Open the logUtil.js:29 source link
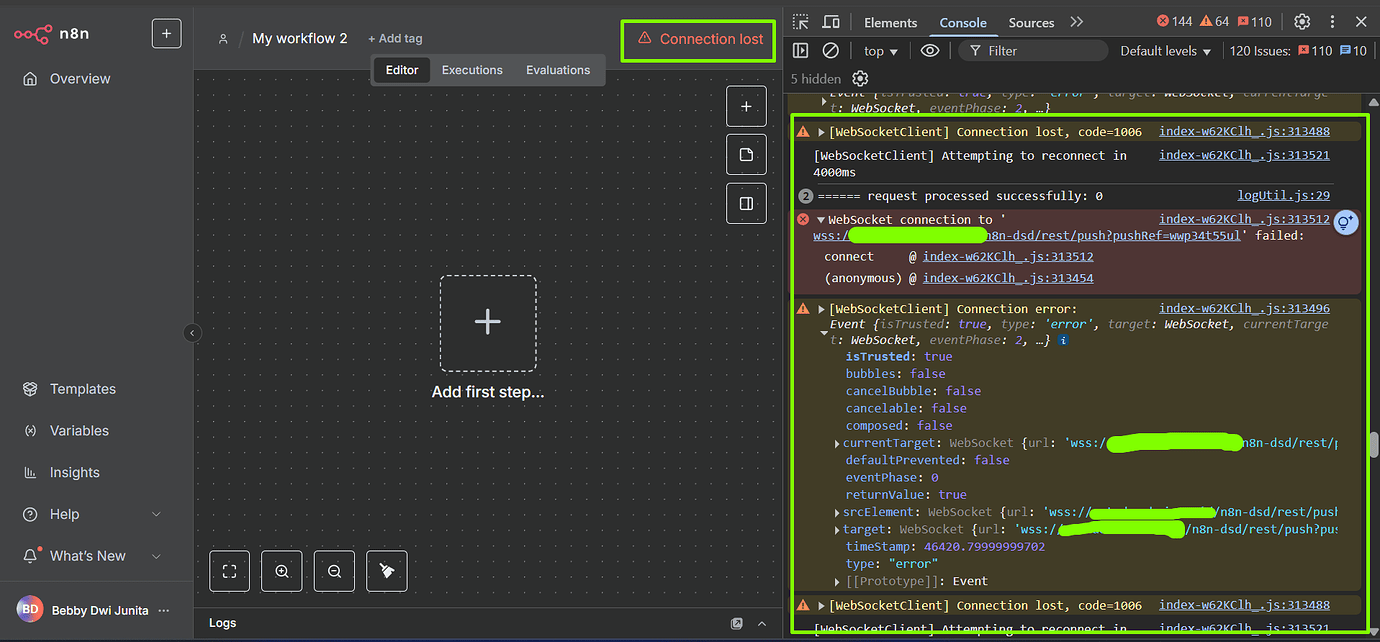Image resolution: width=1380 pixels, height=642 pixels. click(x=1282, y=195)
